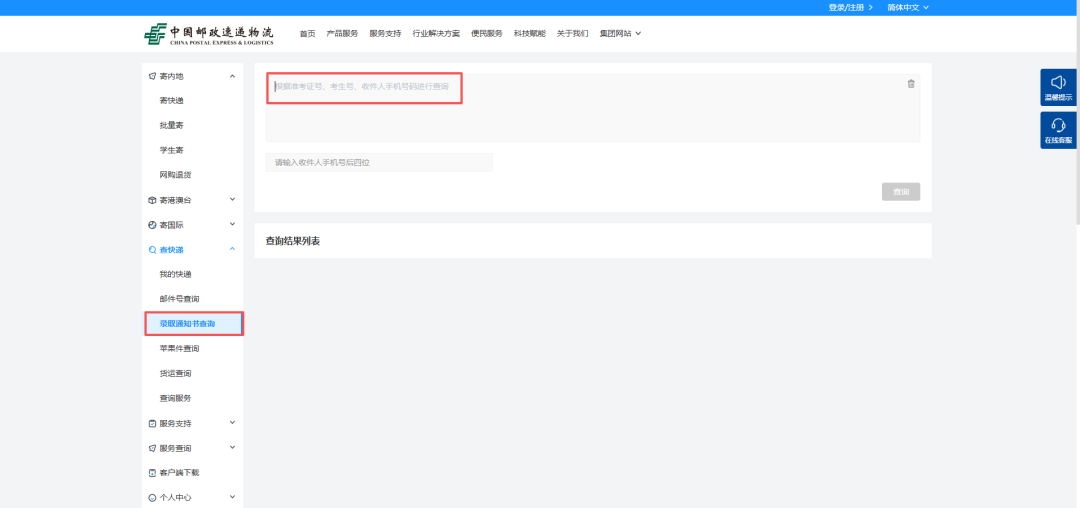
Task: Open 便民服务 navigation item
Action: [487, 34]
